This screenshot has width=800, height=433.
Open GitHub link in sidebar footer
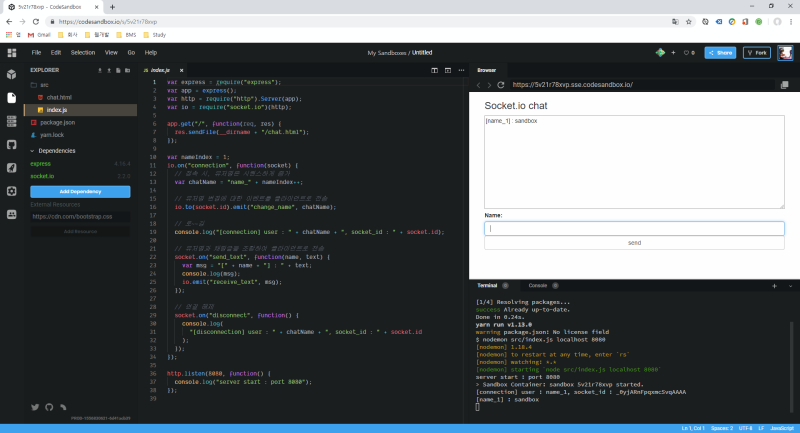[49, 407]
